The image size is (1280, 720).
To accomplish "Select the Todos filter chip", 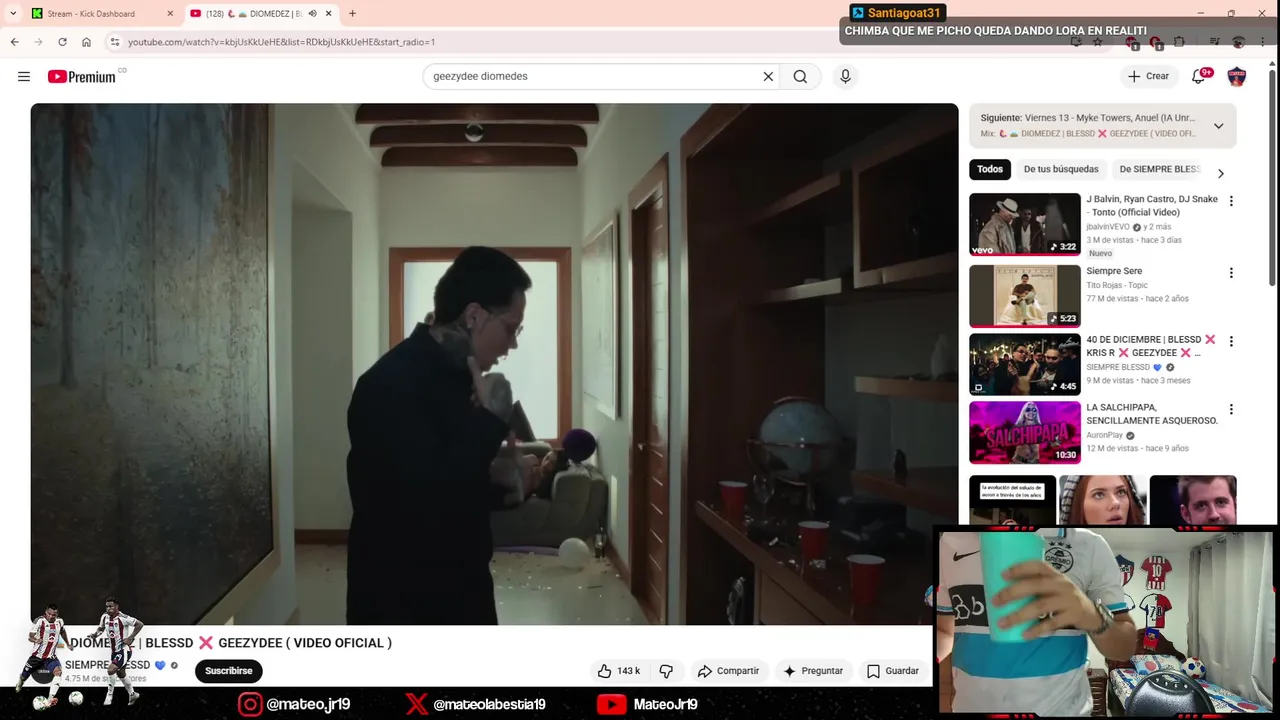I will (990, 169).
